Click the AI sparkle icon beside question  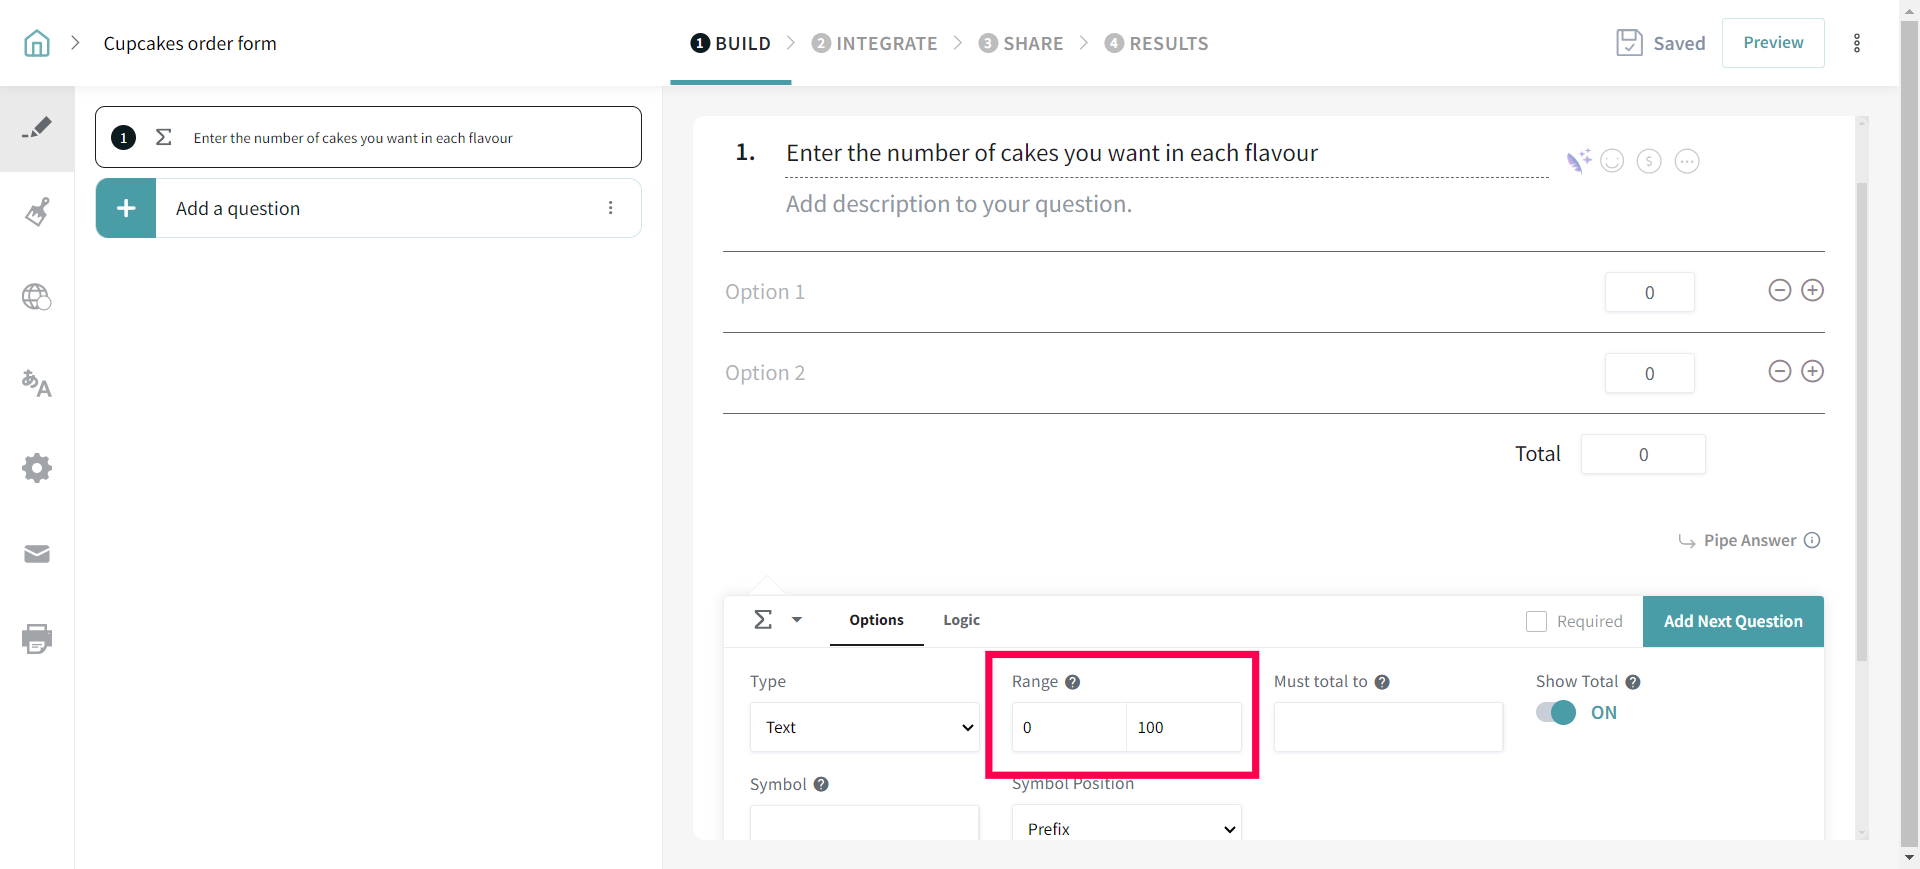[1578, 161]
